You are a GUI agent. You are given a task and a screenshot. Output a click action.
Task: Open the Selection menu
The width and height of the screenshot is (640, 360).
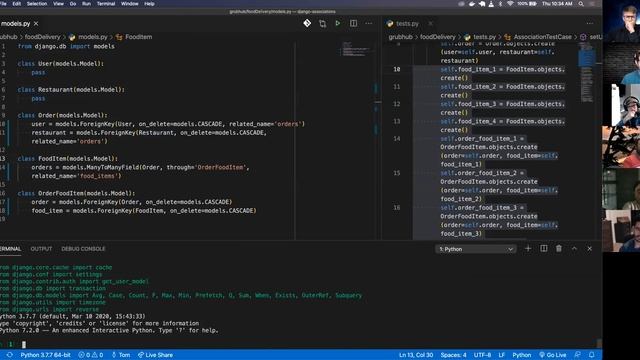point(37,4)
